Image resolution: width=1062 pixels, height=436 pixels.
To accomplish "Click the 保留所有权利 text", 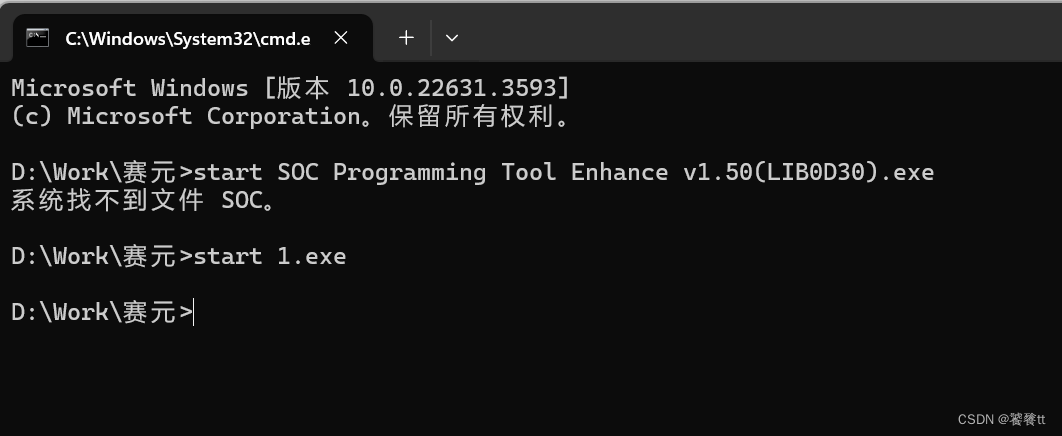I will [x=479, y=116].
